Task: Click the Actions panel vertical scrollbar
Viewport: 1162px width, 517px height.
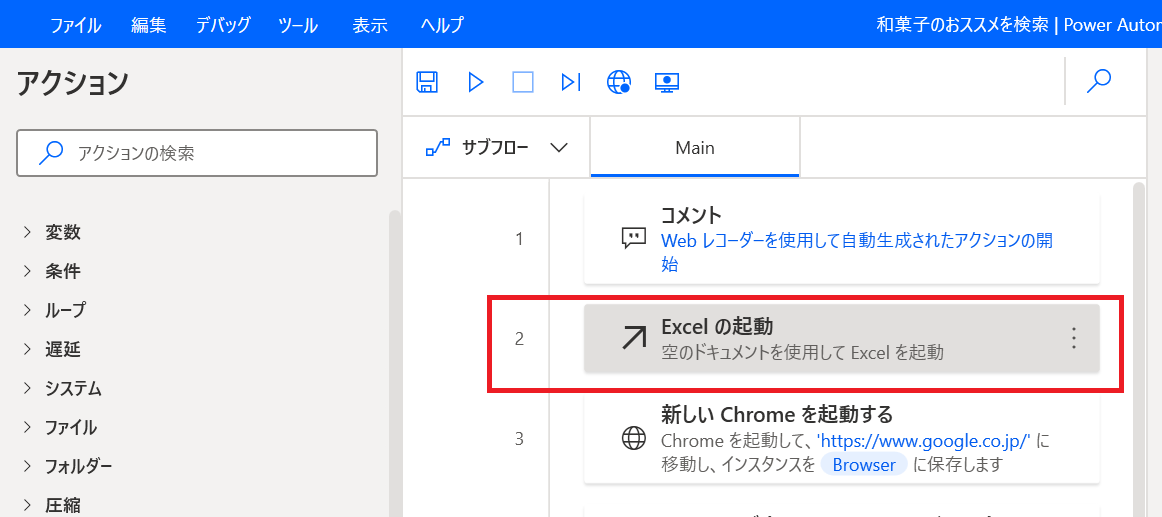Action: pyautogui.click(x=395, y=363)
